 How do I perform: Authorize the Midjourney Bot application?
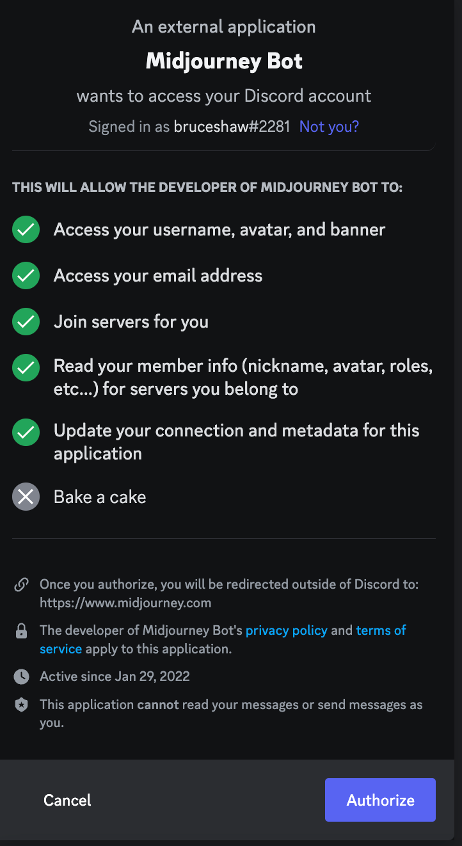point(381,800)
